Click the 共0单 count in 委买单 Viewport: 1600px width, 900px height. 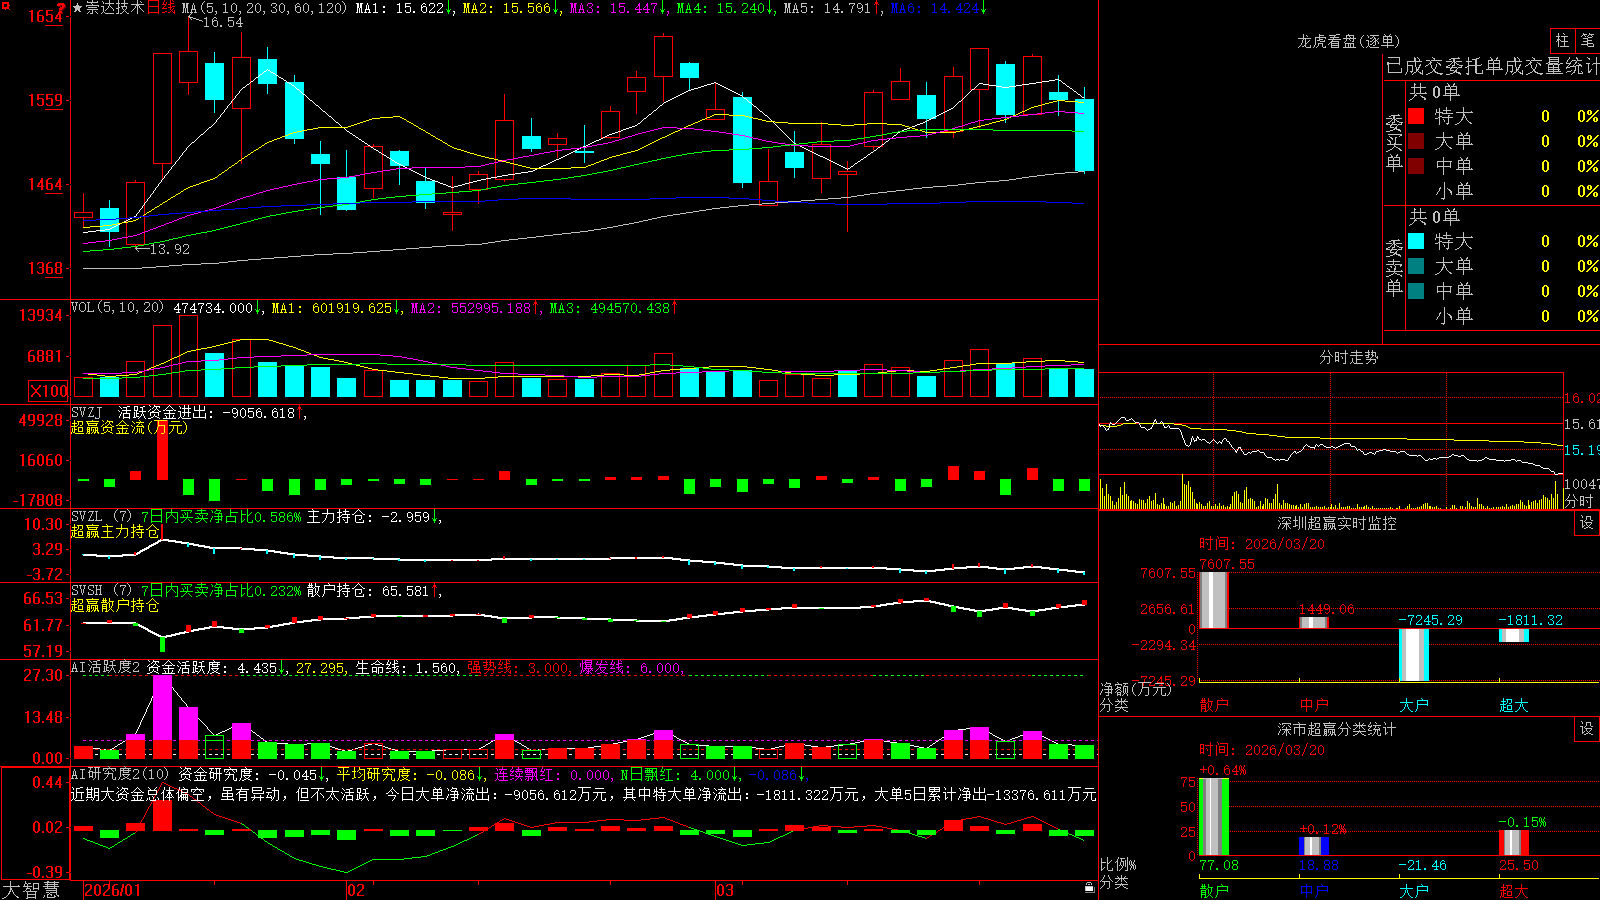click(x=1434, y=92)
